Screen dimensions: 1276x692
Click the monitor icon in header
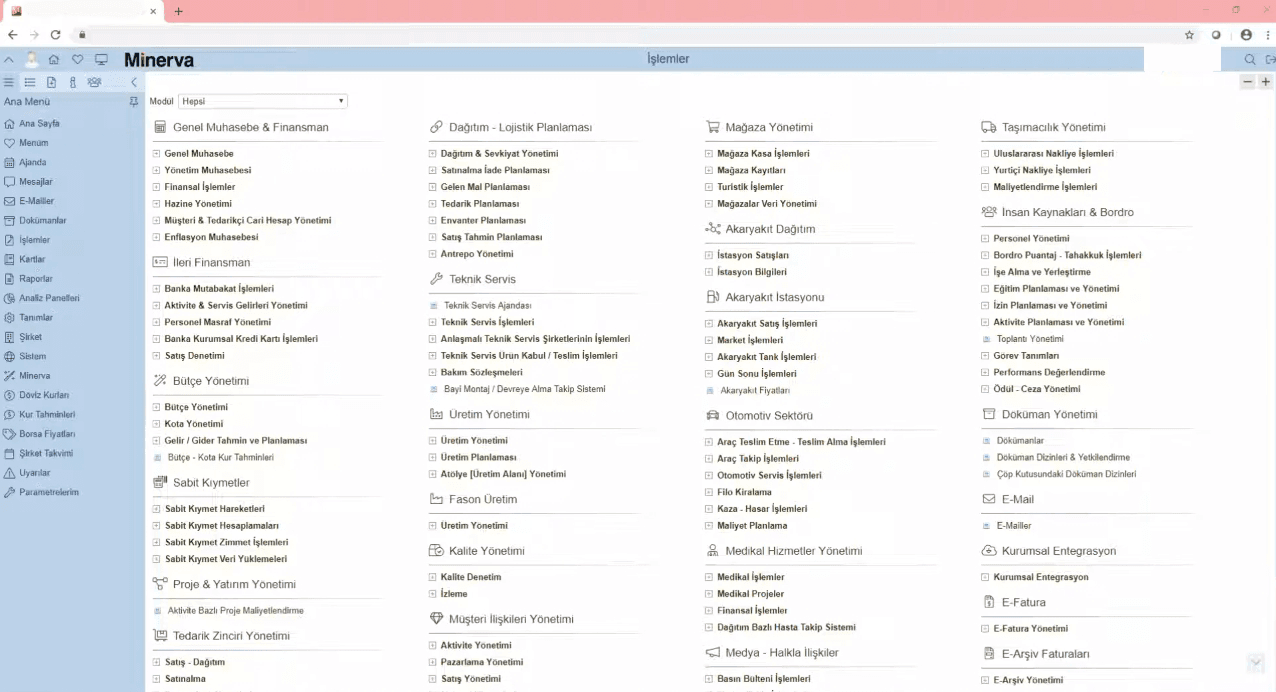101,60
